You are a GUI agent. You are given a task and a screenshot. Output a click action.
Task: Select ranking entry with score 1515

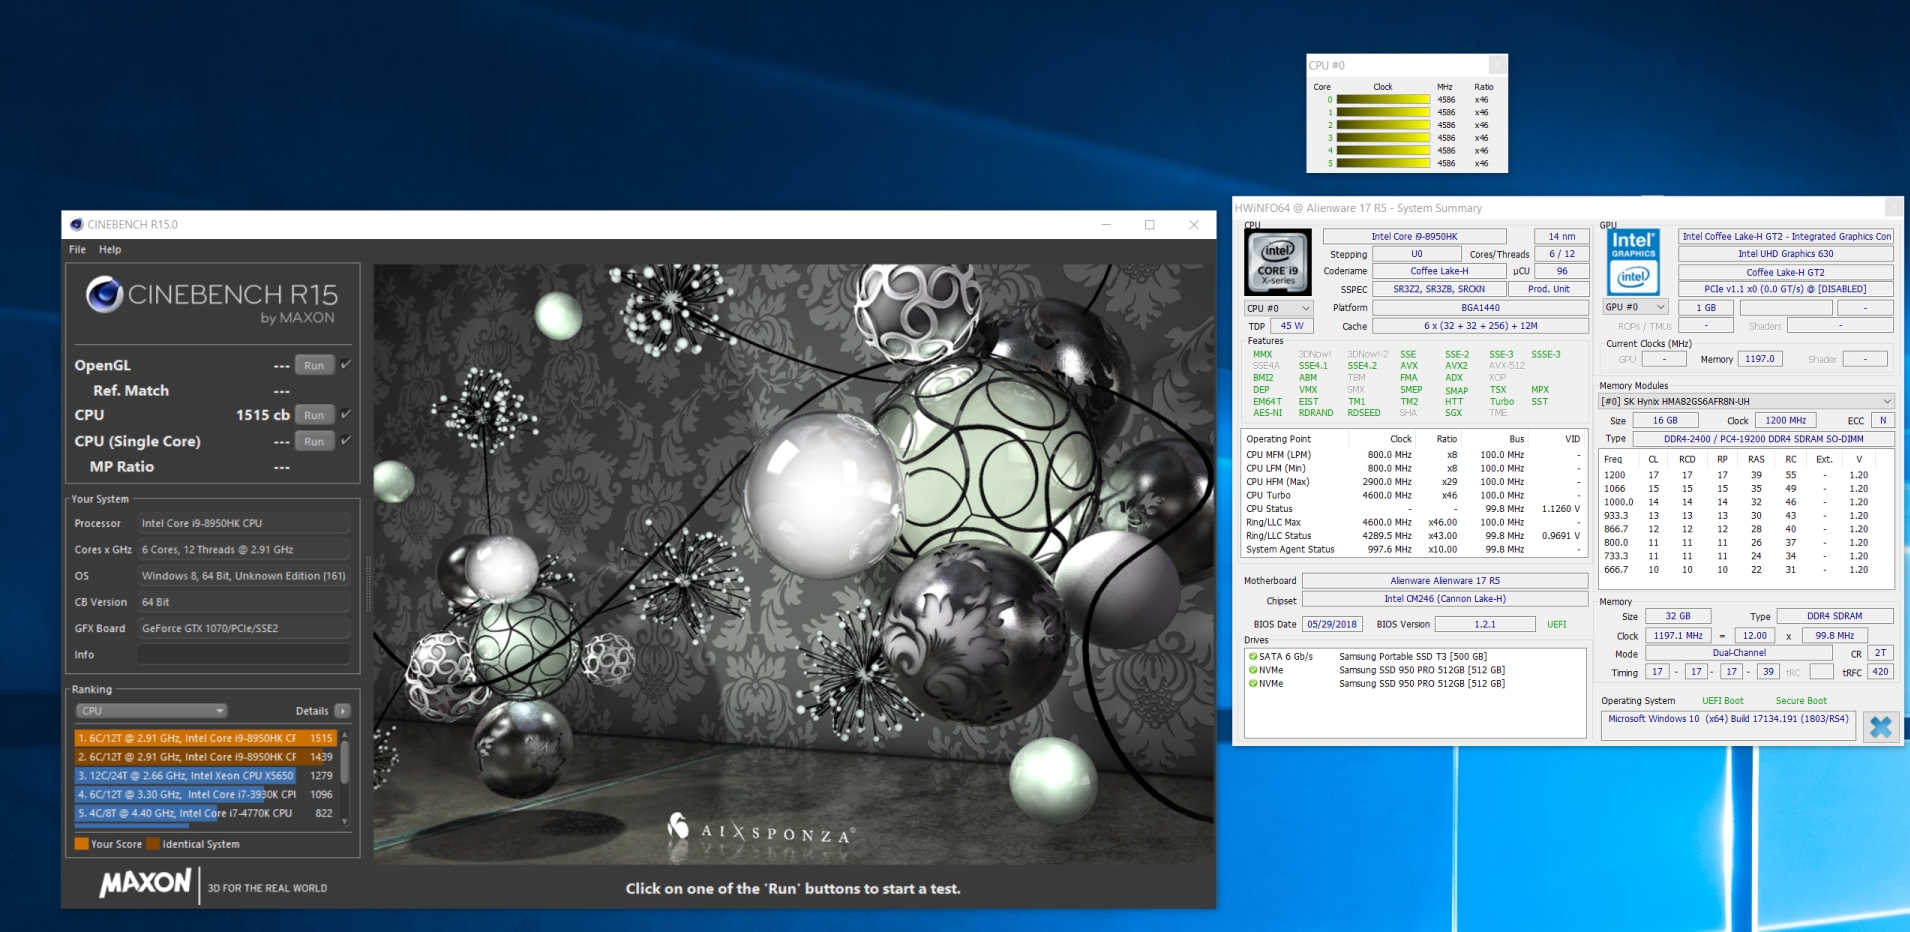[x=205, y=738]
